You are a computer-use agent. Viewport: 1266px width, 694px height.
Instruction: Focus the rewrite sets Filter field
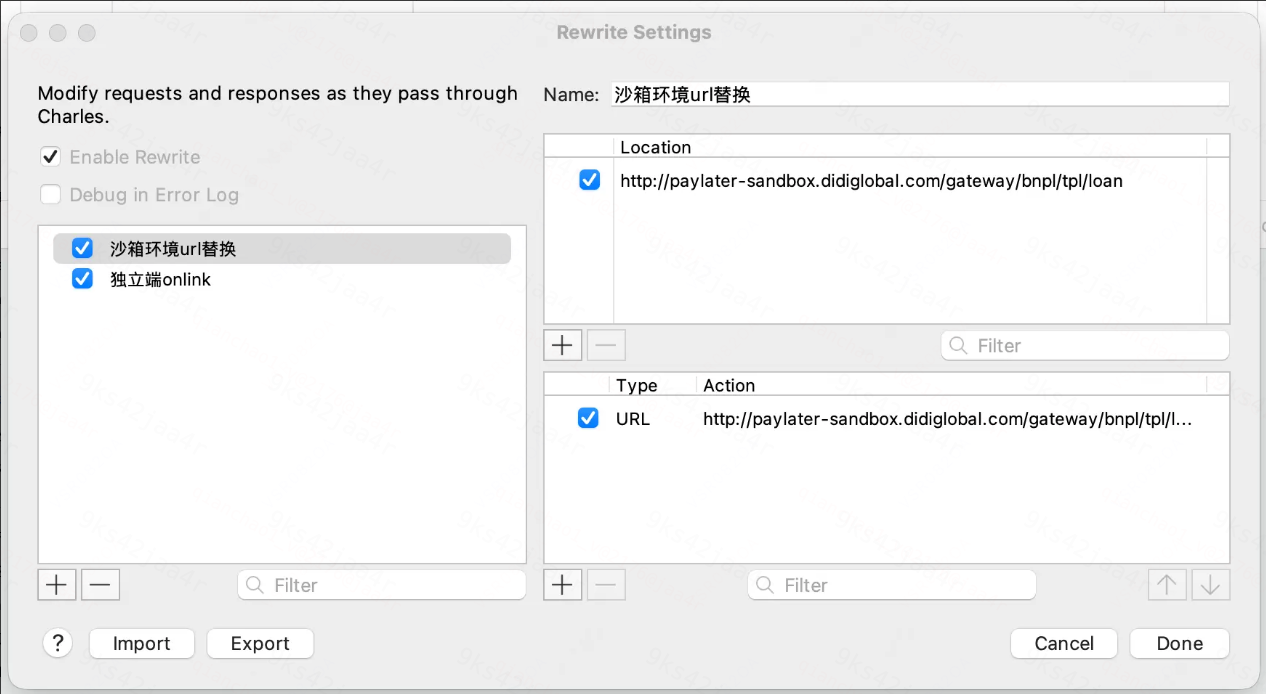[x=382, y=585]
